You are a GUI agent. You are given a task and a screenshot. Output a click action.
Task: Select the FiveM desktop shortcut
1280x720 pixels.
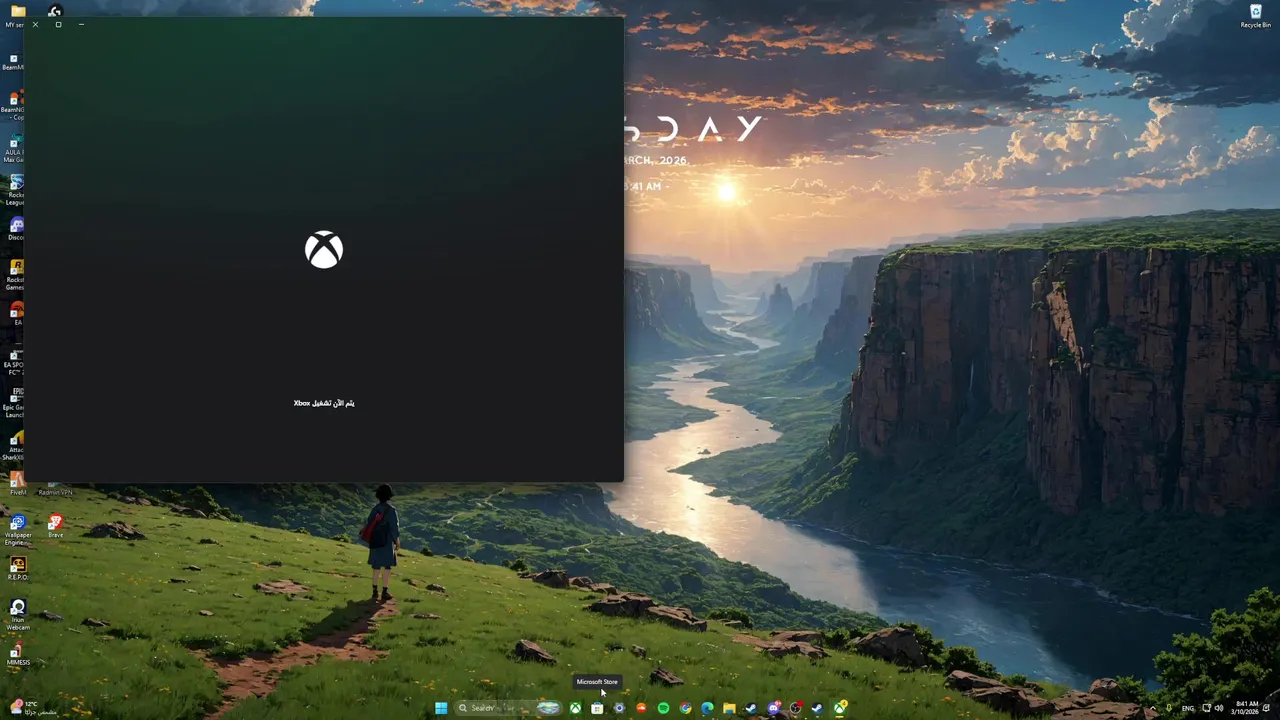(17, 484)
